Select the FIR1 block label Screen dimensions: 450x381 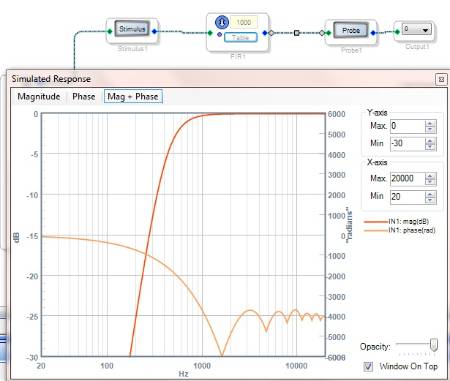[238, 56]
